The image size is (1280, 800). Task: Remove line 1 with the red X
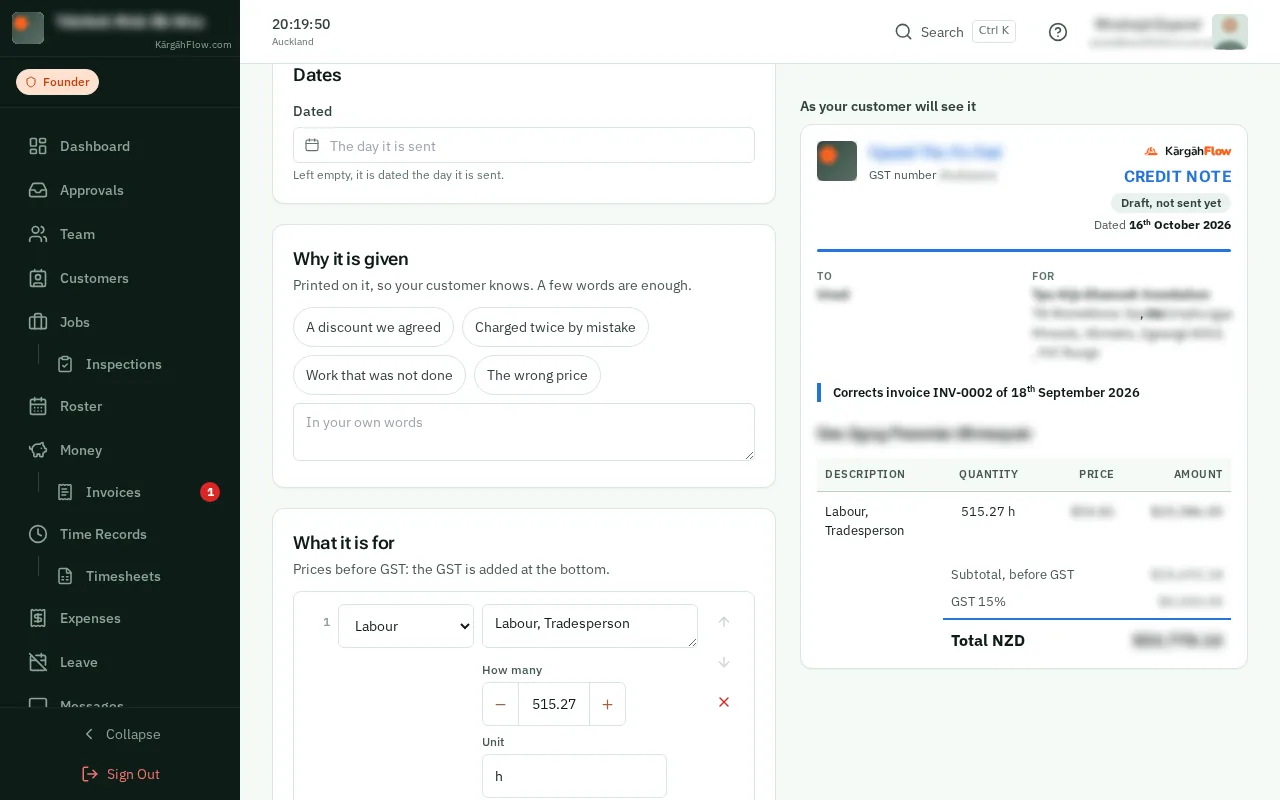pyautogui.click(x=724, y=702)
